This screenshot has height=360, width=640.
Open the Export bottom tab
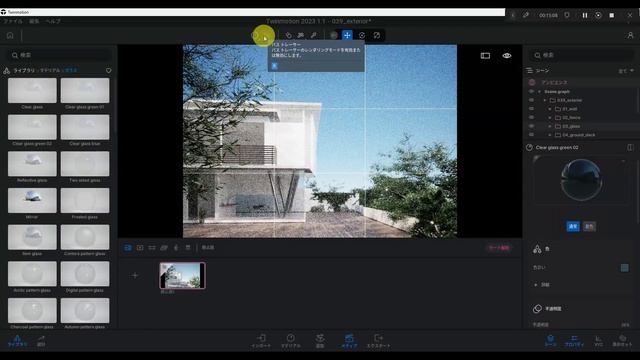pyautogui.click(x=378, y=340)
